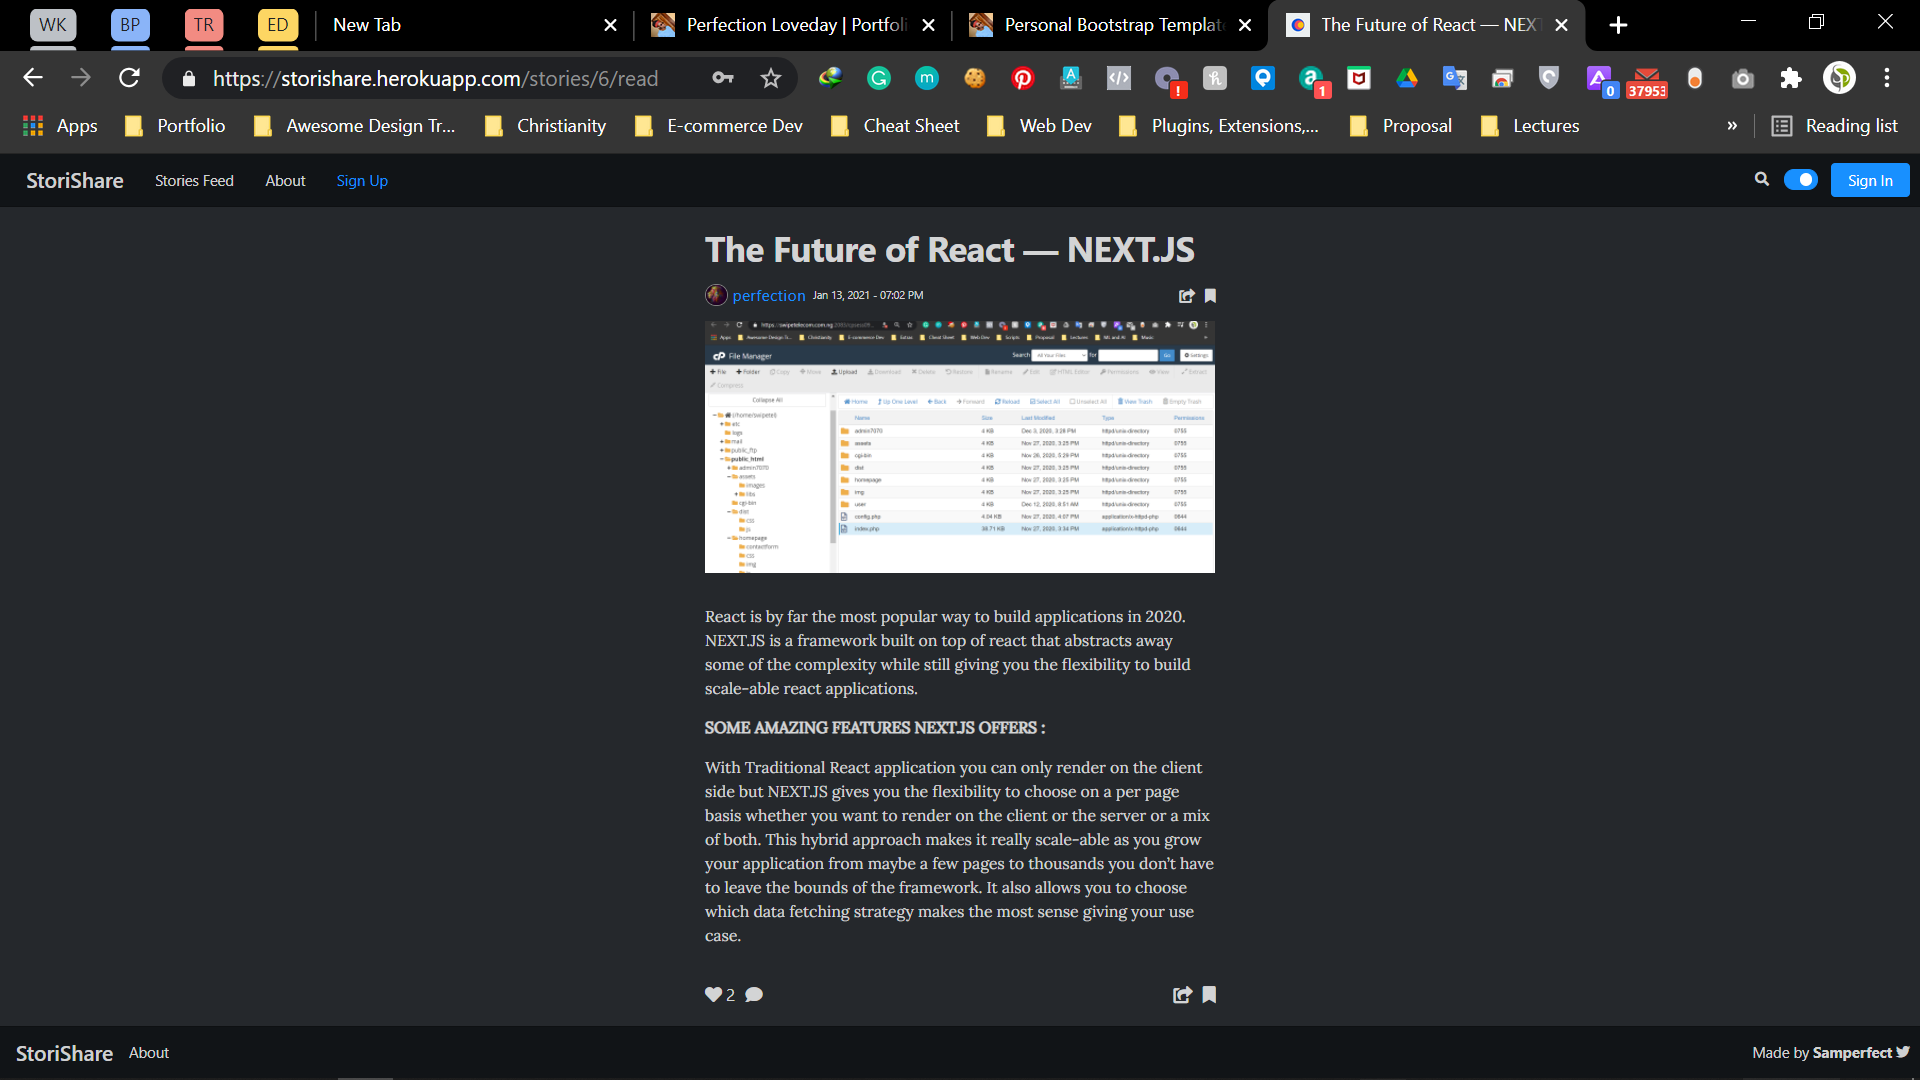This screenshot has height=1080, width=1920.
Task: Open the Google Drive extension icon
Action: coord(1407,78)
